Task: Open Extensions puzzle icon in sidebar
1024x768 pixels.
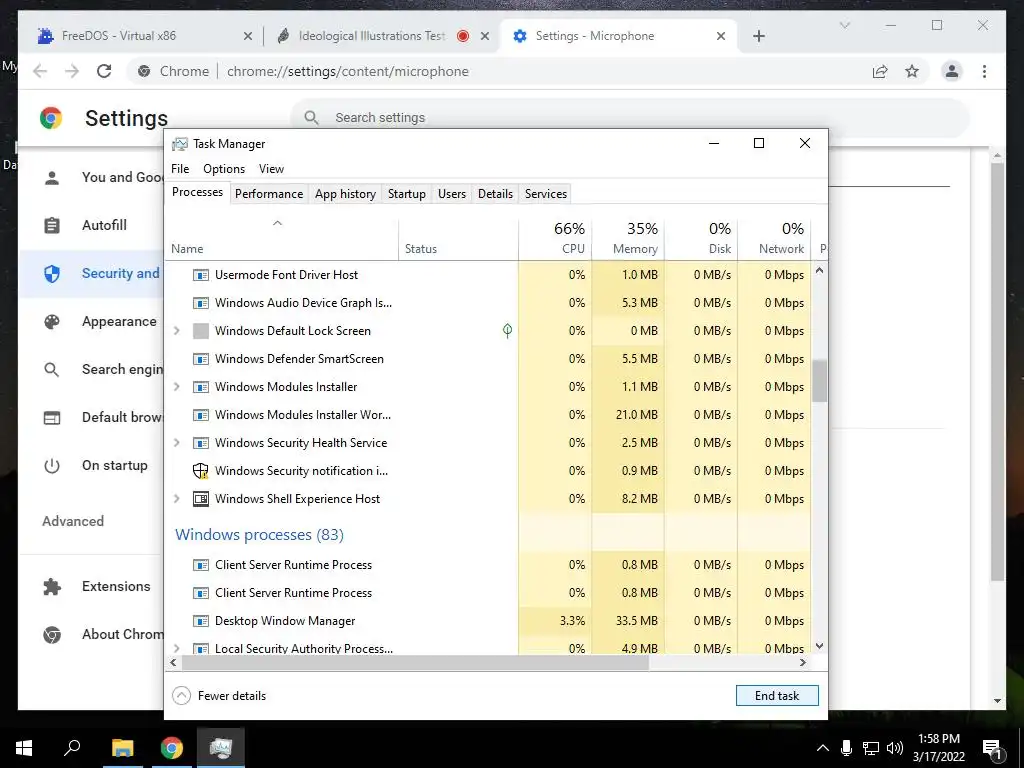Action: pyautogui.click(x=52, y=586)
